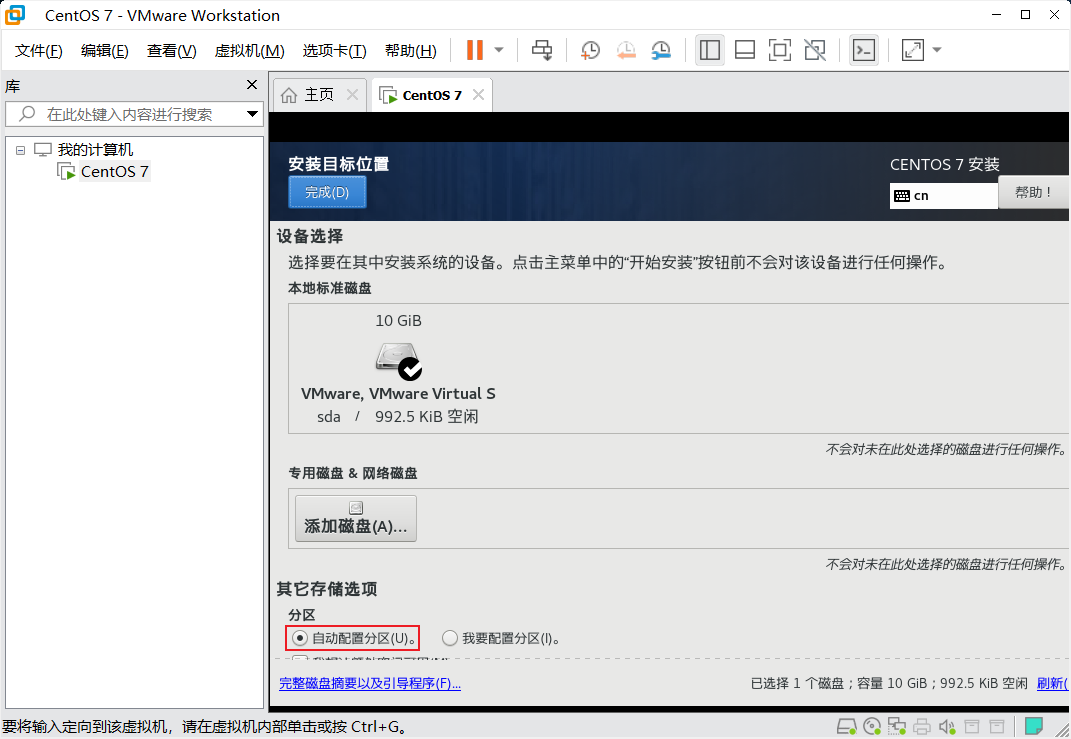Switch to Unity mode icon
1071x739 pixels.
[x=815, y=50]
